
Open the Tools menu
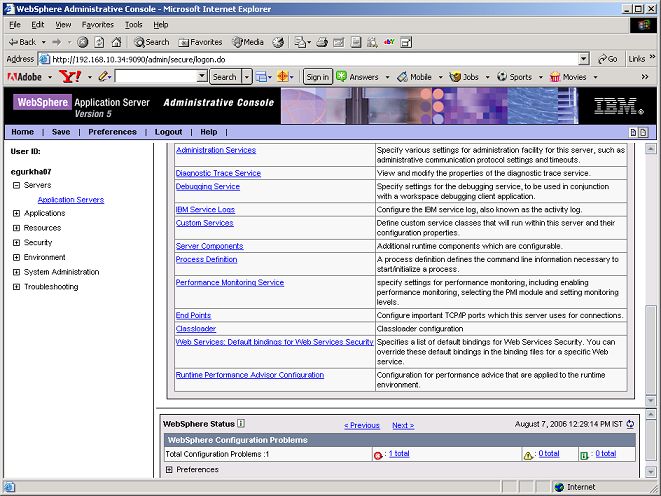133,25
